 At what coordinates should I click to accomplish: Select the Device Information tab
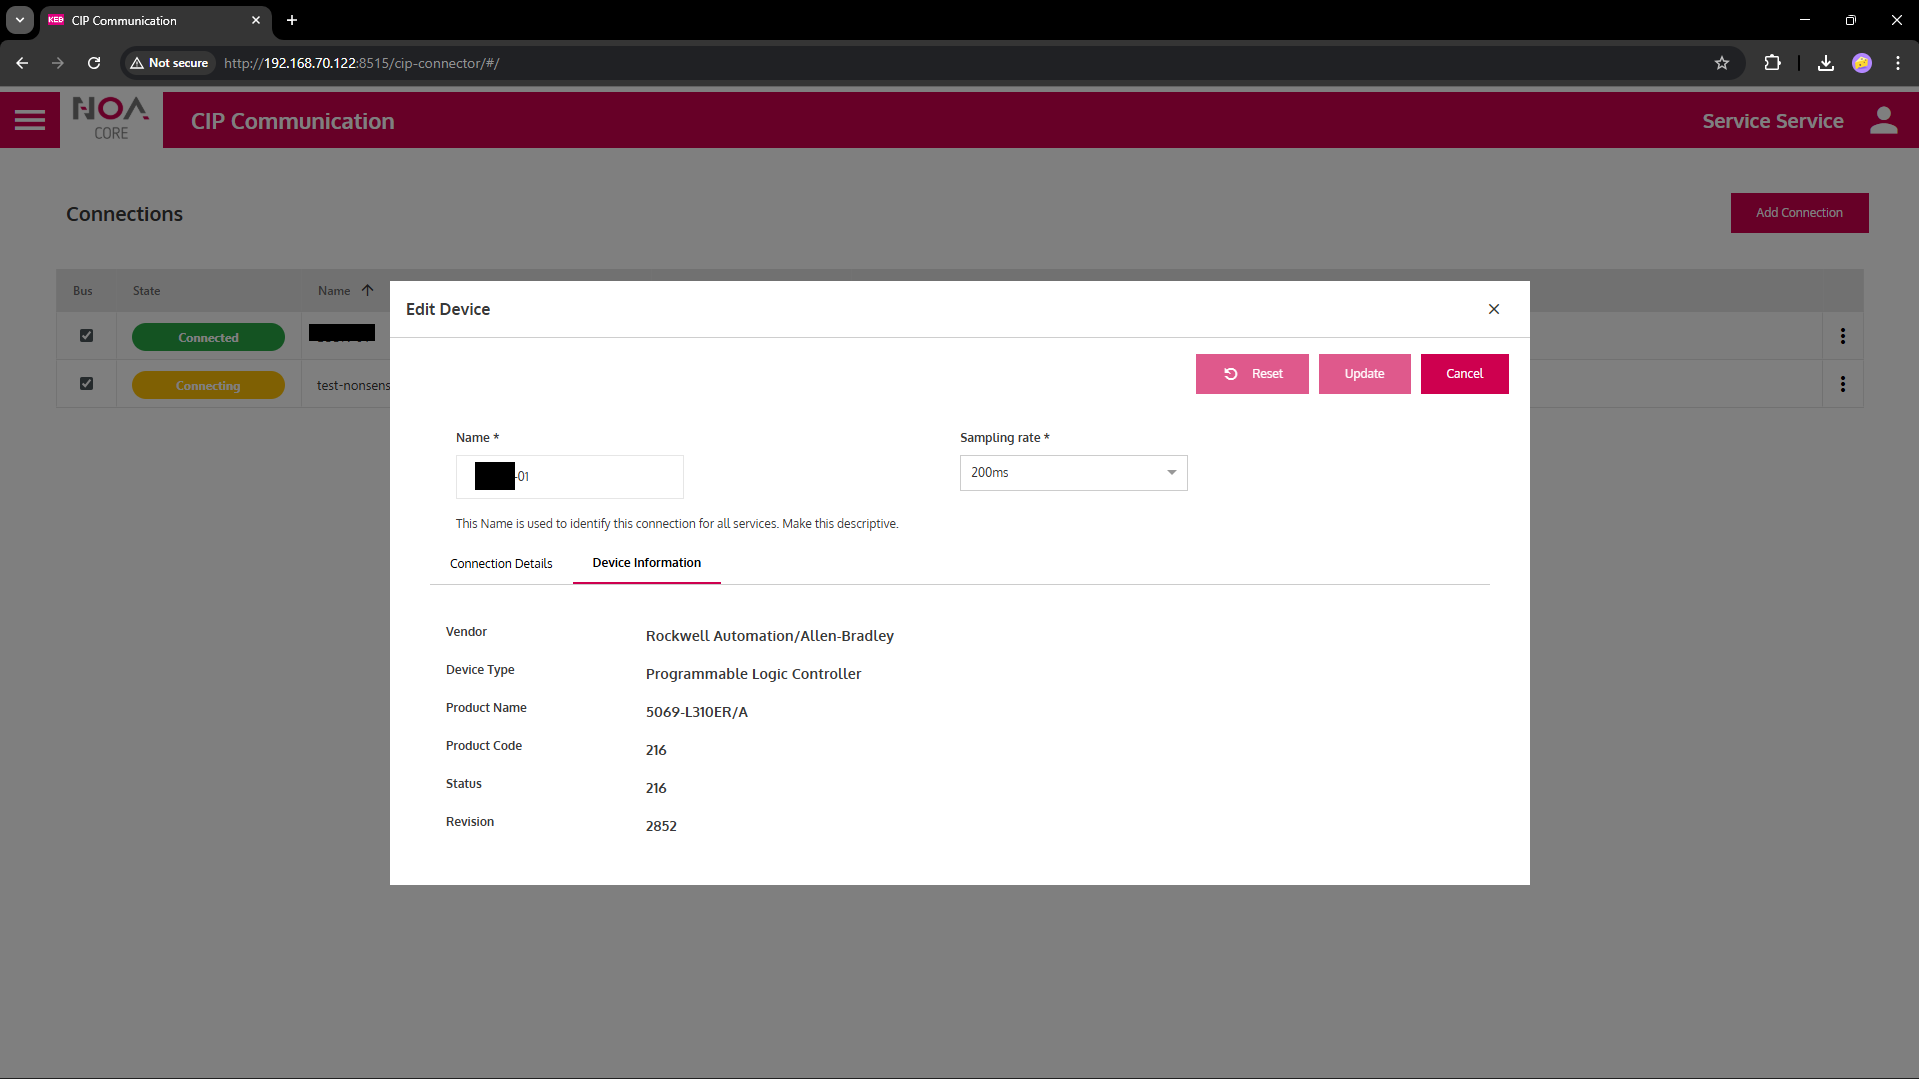[x=646, y=563]
